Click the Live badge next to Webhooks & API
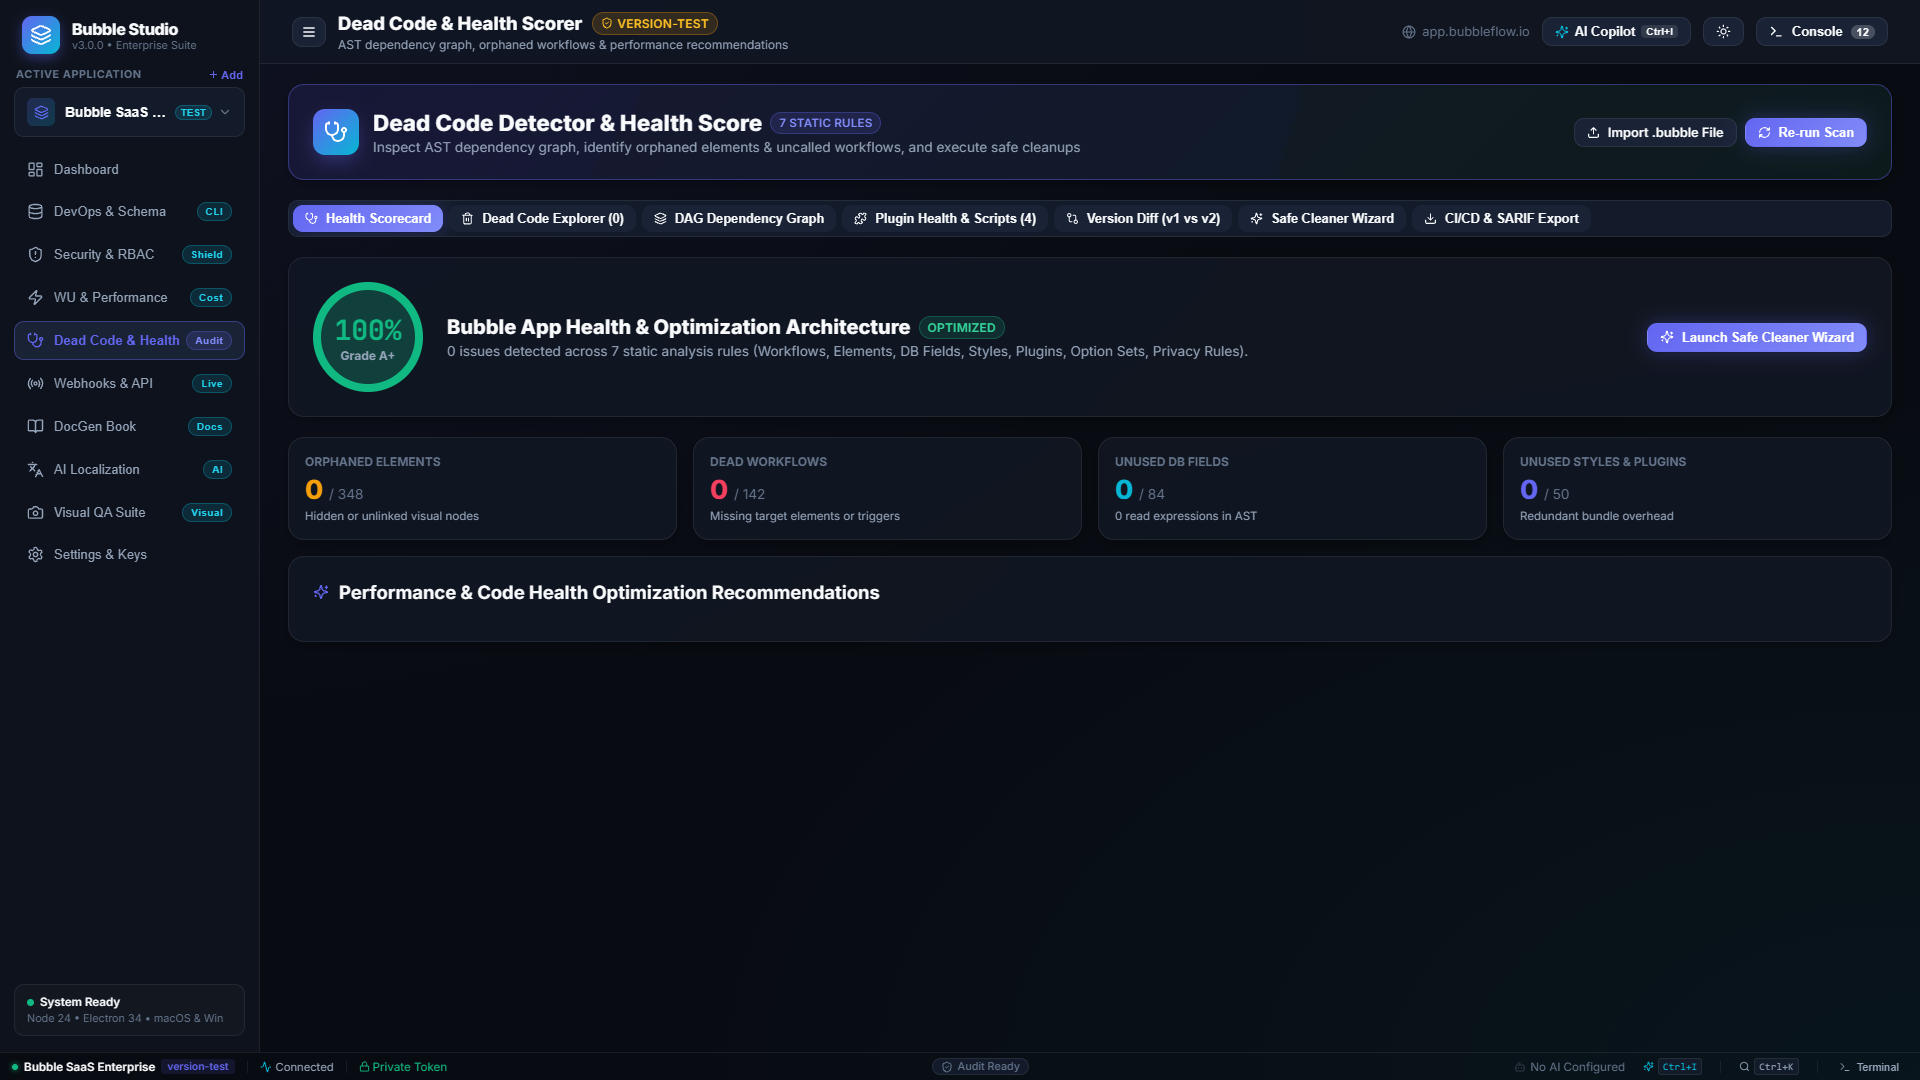The image size is (1920, 1080). [212, 384]
